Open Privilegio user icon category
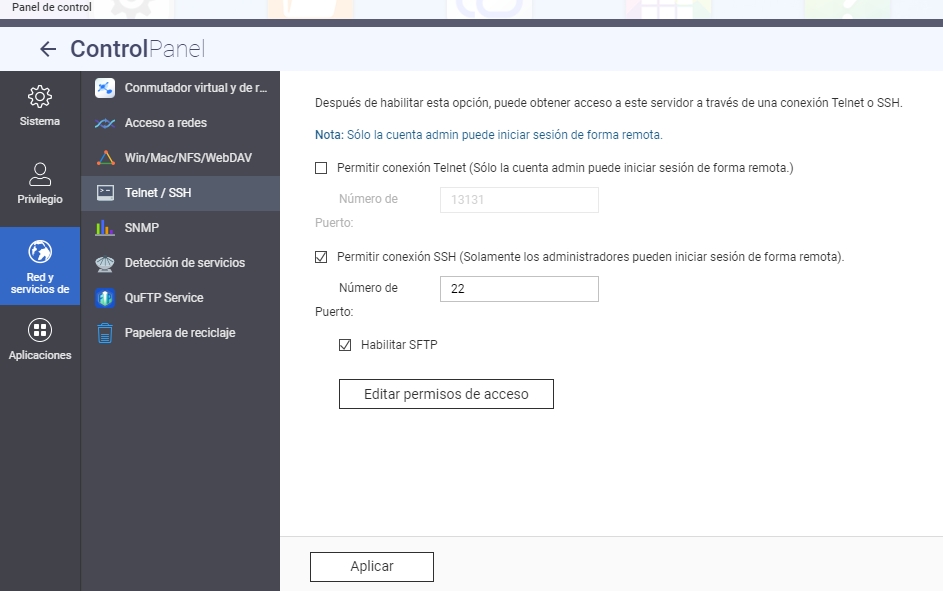Image resolution: width=943 pixels, height=591 pixels. pyautogui.click(x=40, y=174)
